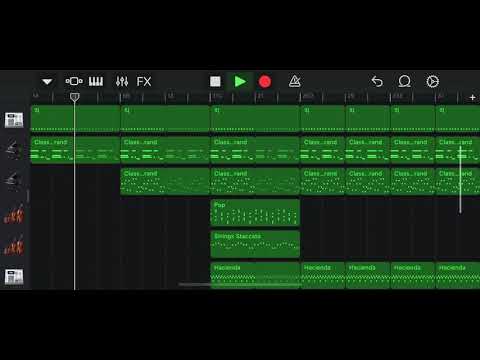Switch to tracks view button
The width and height of the screenshot is (480, 360).
(x=74, y=81)
